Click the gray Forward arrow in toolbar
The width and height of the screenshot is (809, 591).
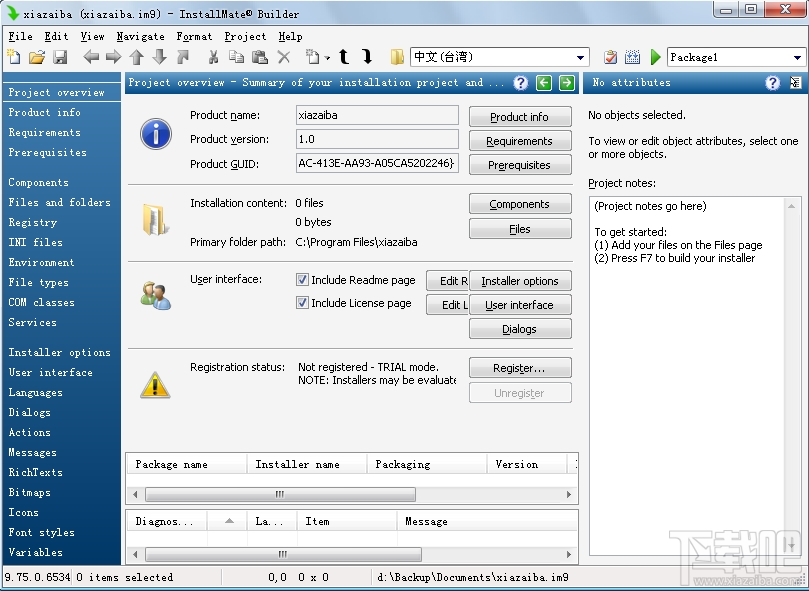[x=114, y=57]
